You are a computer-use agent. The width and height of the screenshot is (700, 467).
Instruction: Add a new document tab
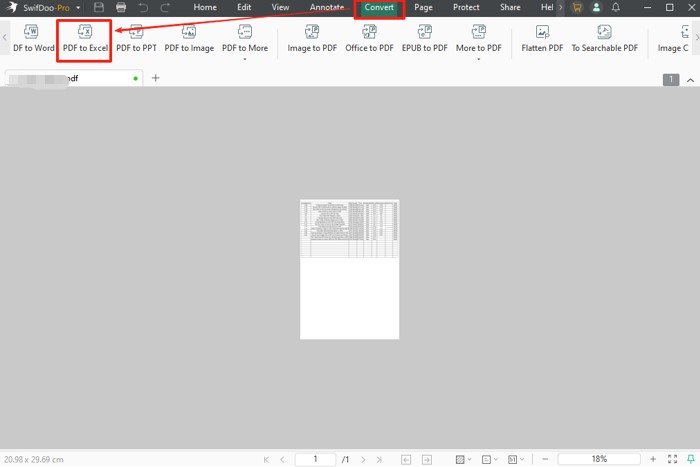(x=155, y=78)
